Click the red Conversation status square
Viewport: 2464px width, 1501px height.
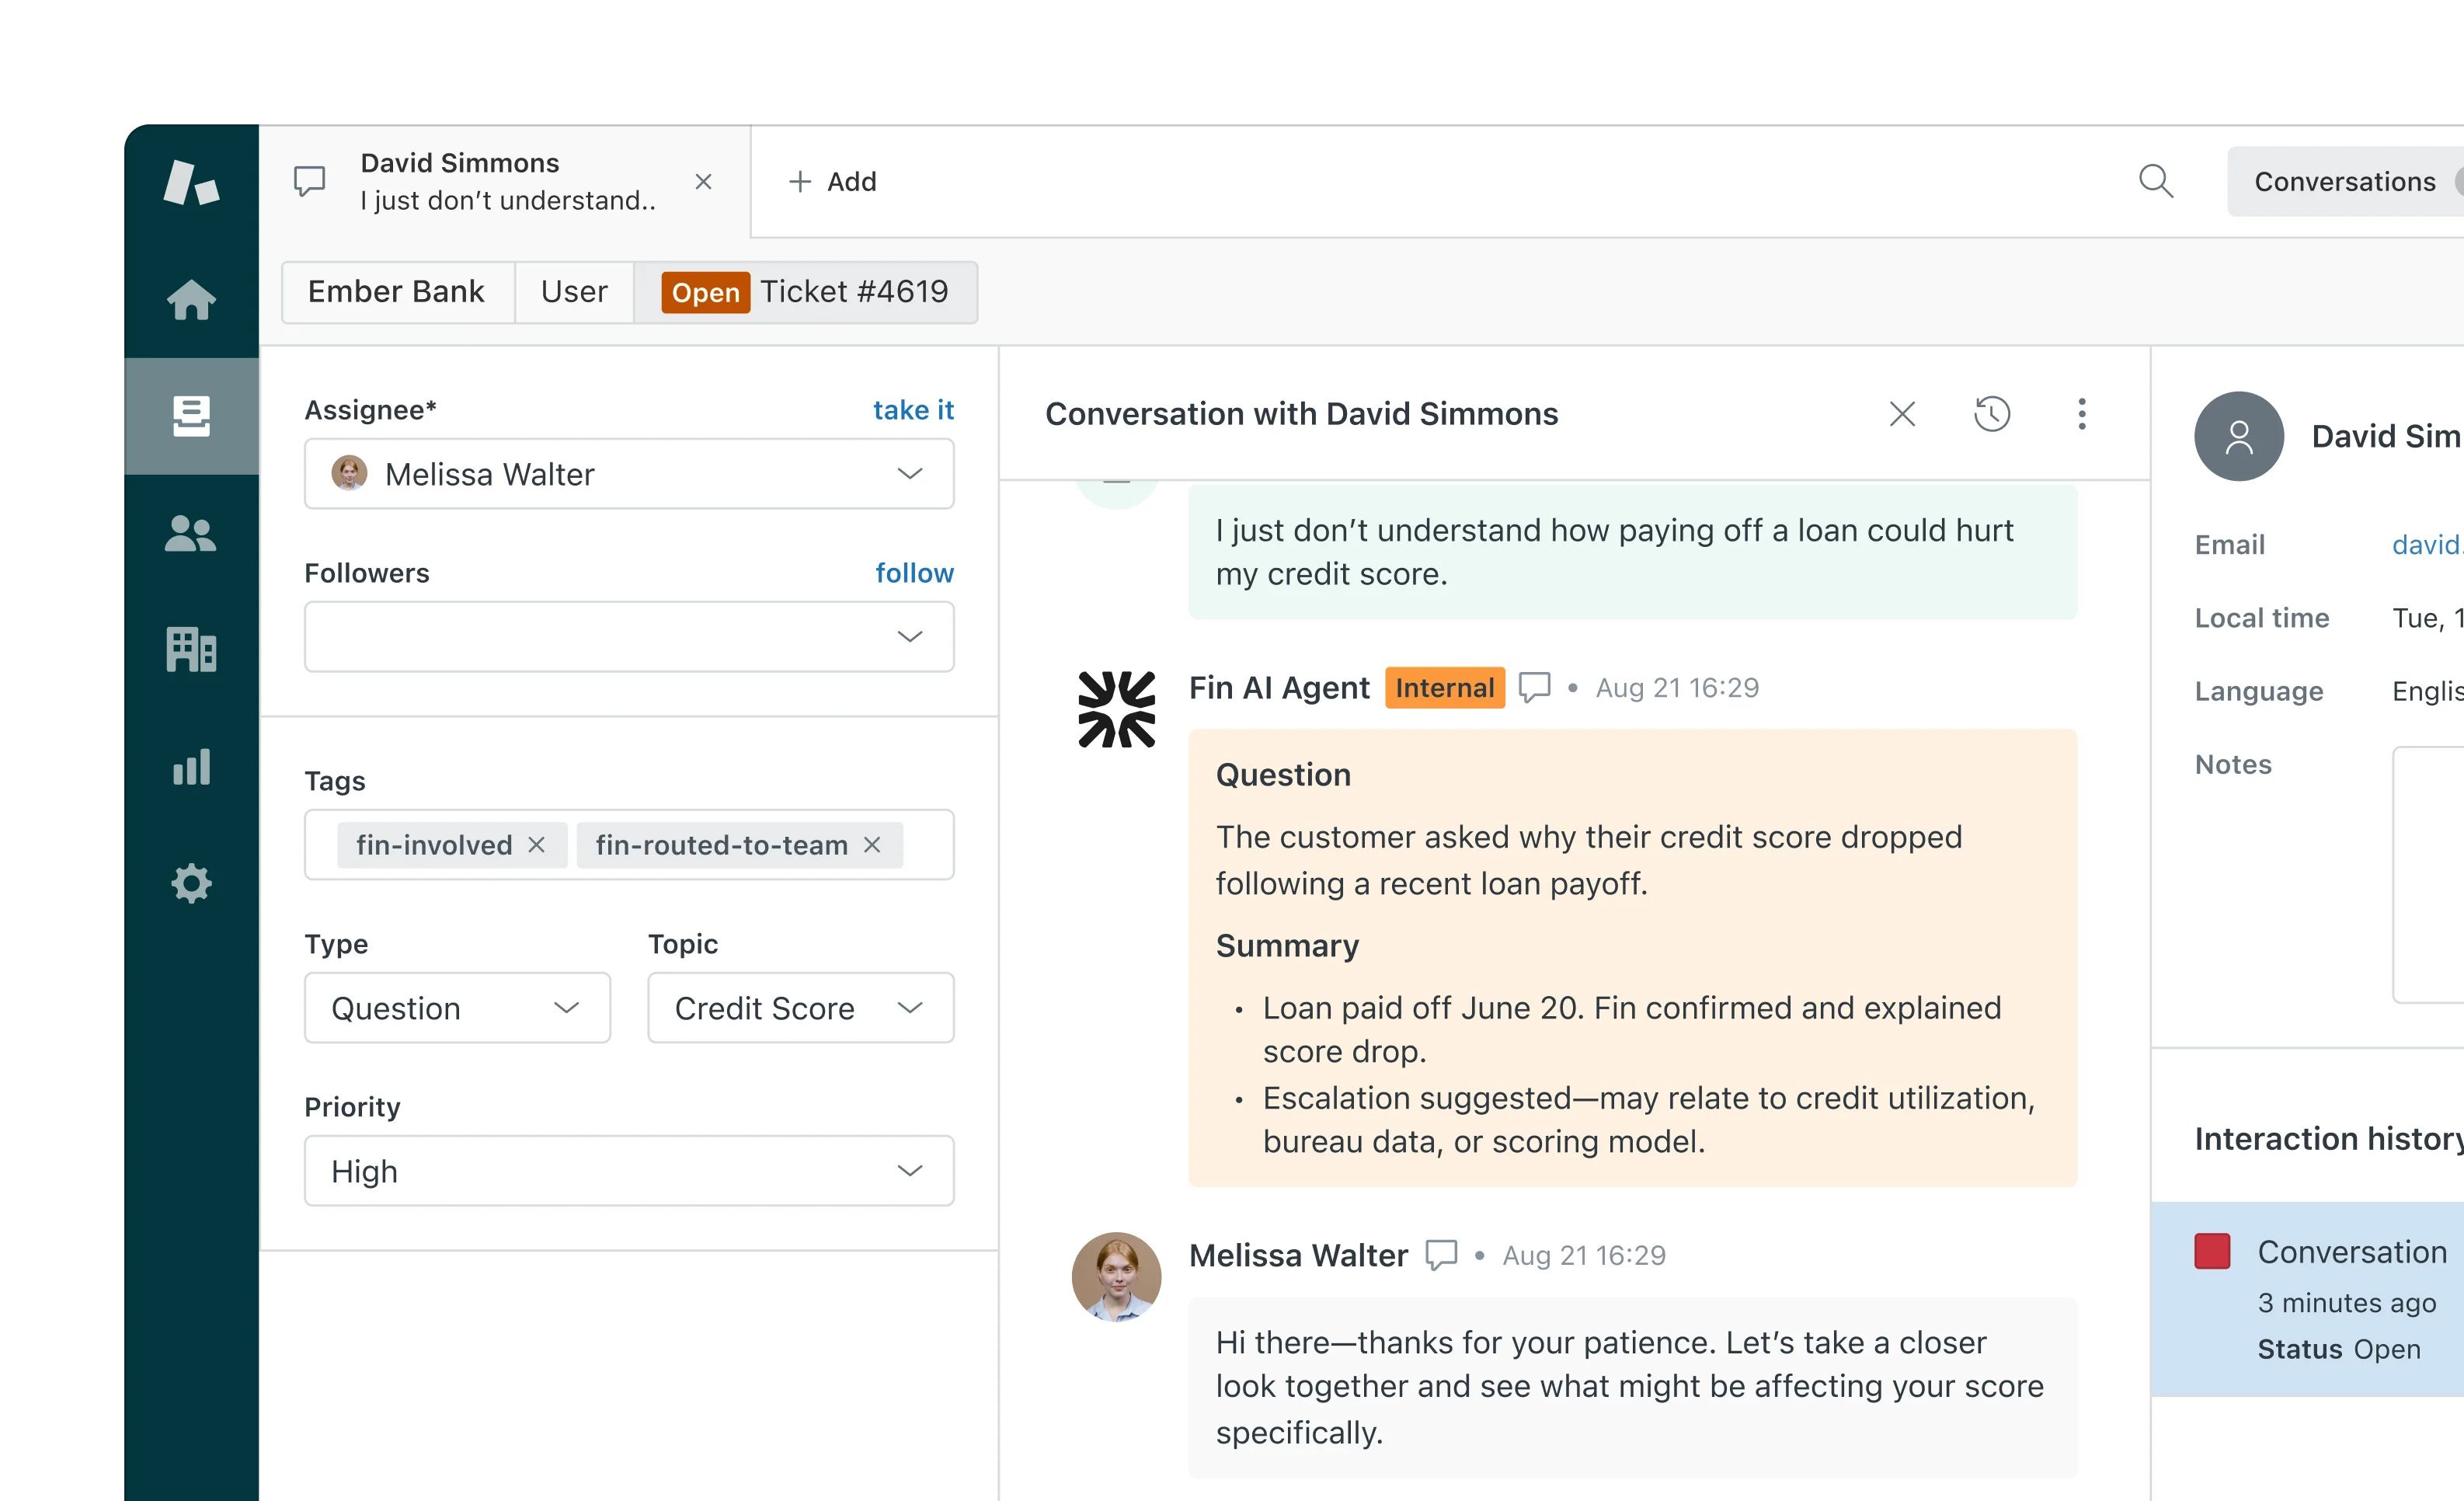2211,1251
